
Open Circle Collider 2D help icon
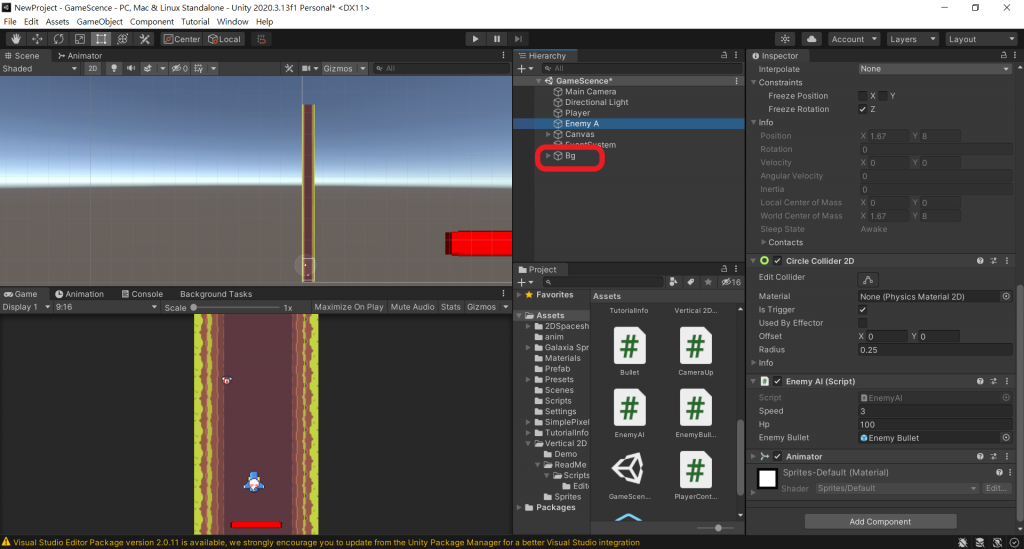pyautogui.click(x=980, y=261)
